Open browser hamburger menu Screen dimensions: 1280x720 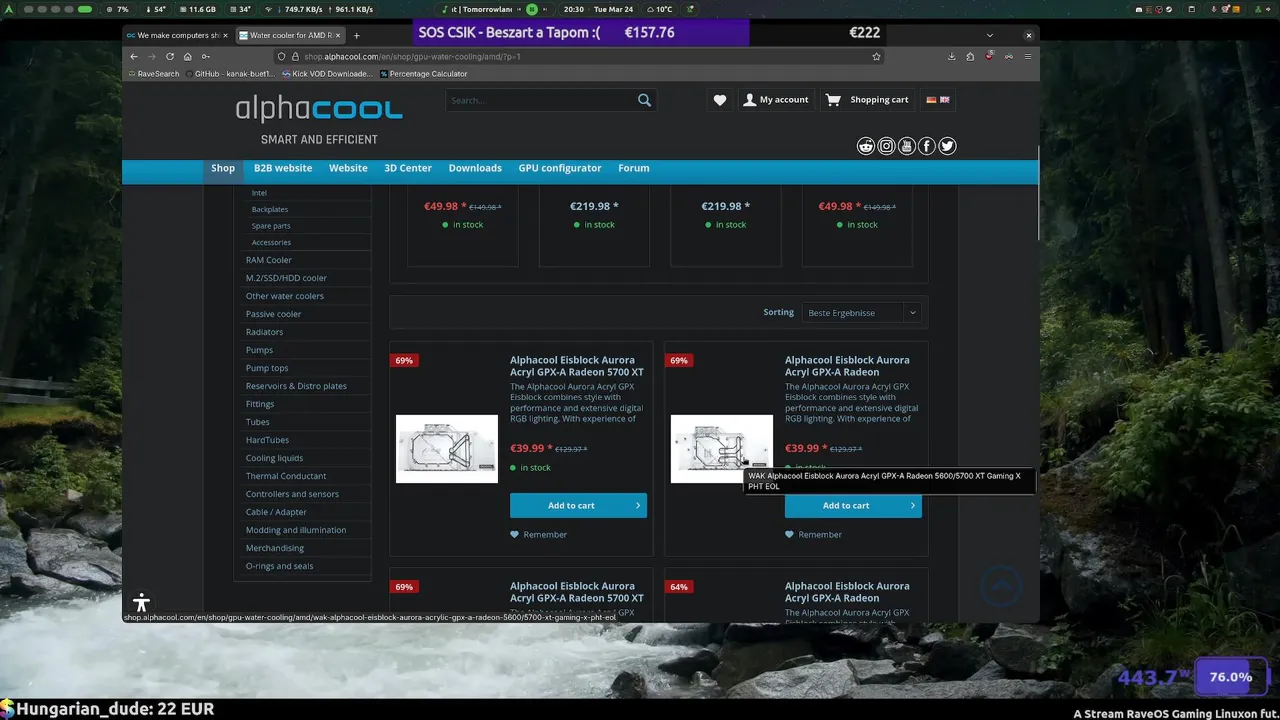click(1027, 56)
